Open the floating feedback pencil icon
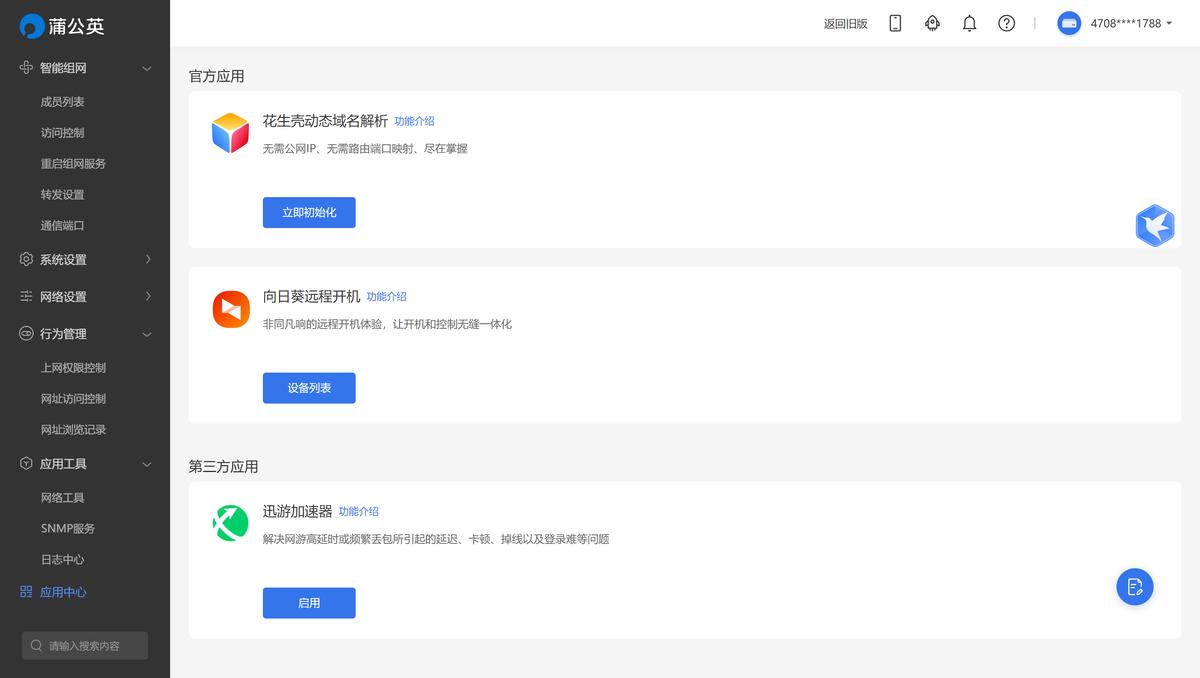 1134,587
